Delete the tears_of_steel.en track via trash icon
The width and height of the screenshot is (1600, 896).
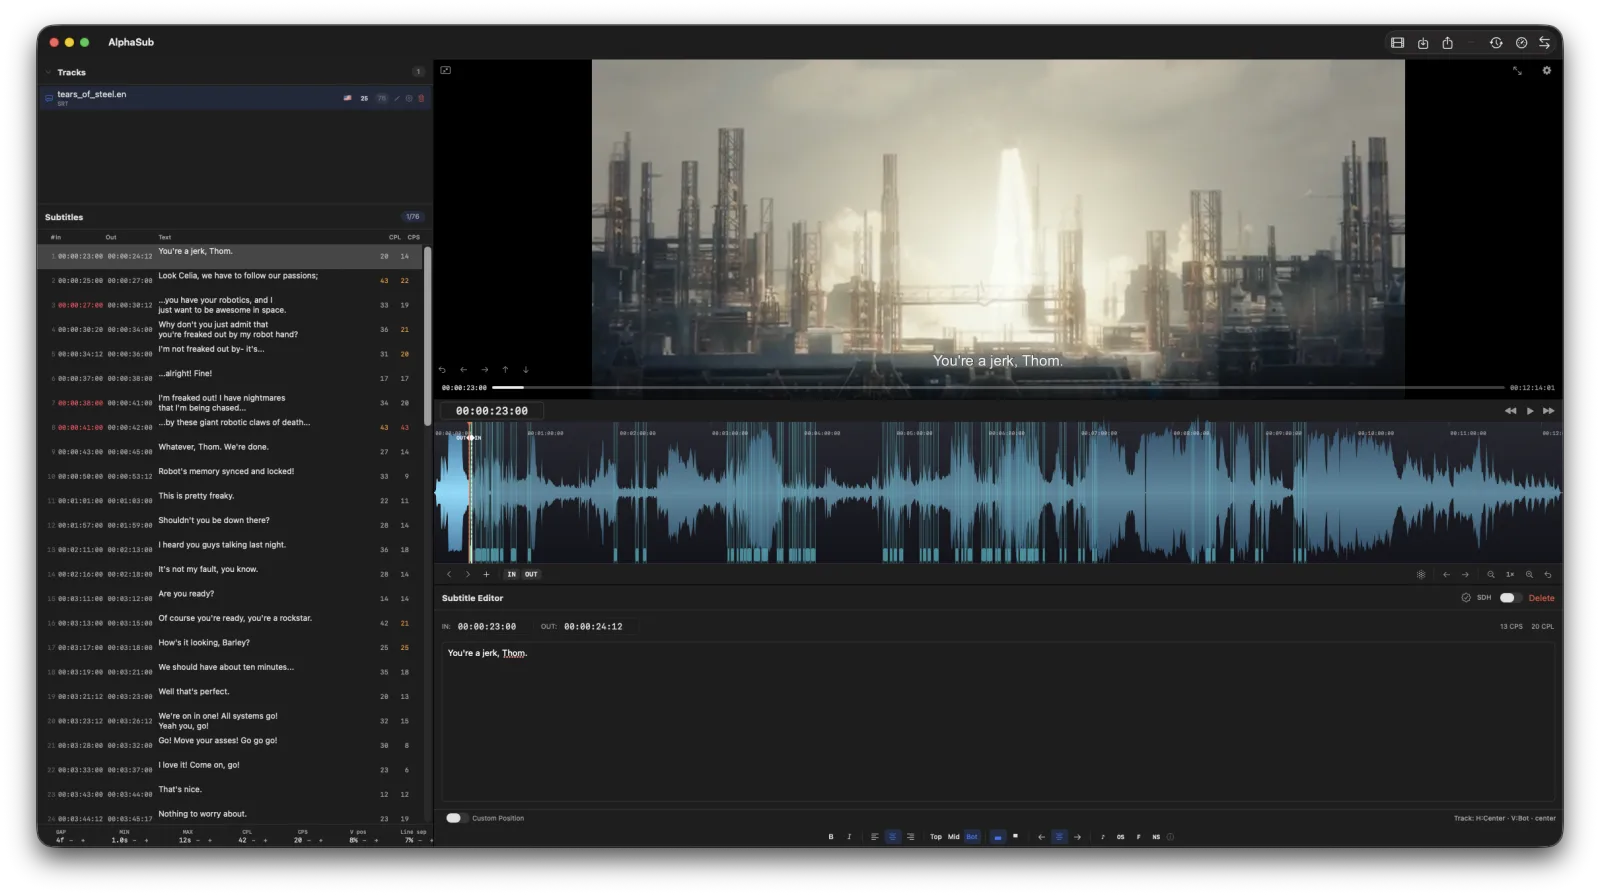(421, 98)
